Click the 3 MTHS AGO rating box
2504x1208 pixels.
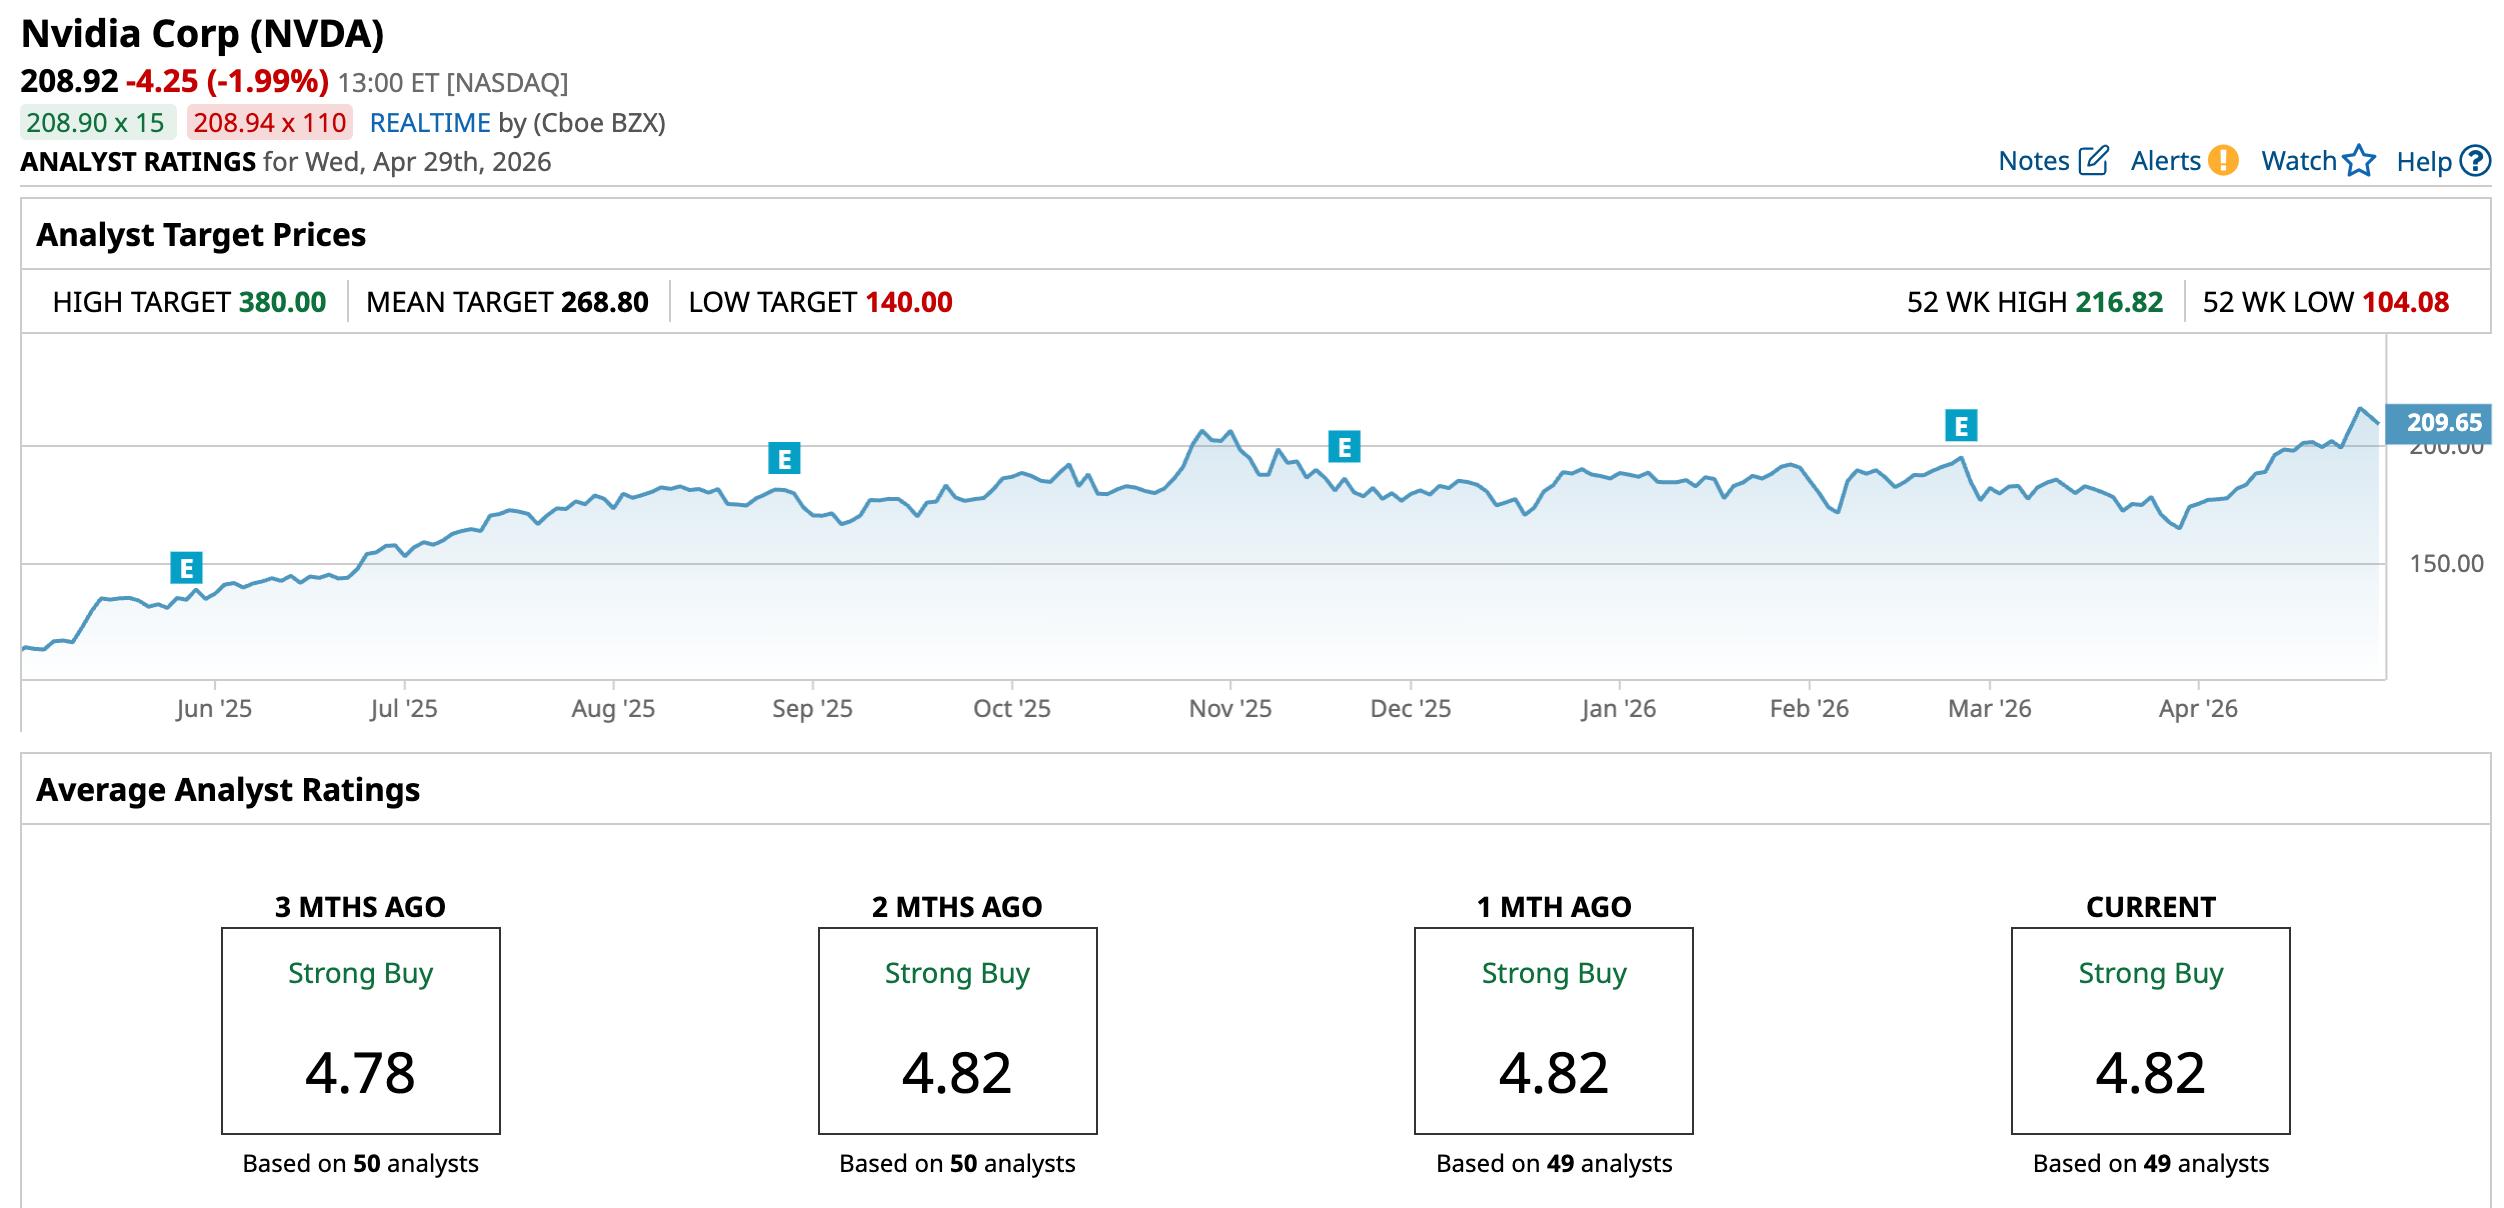point(360,1030)
